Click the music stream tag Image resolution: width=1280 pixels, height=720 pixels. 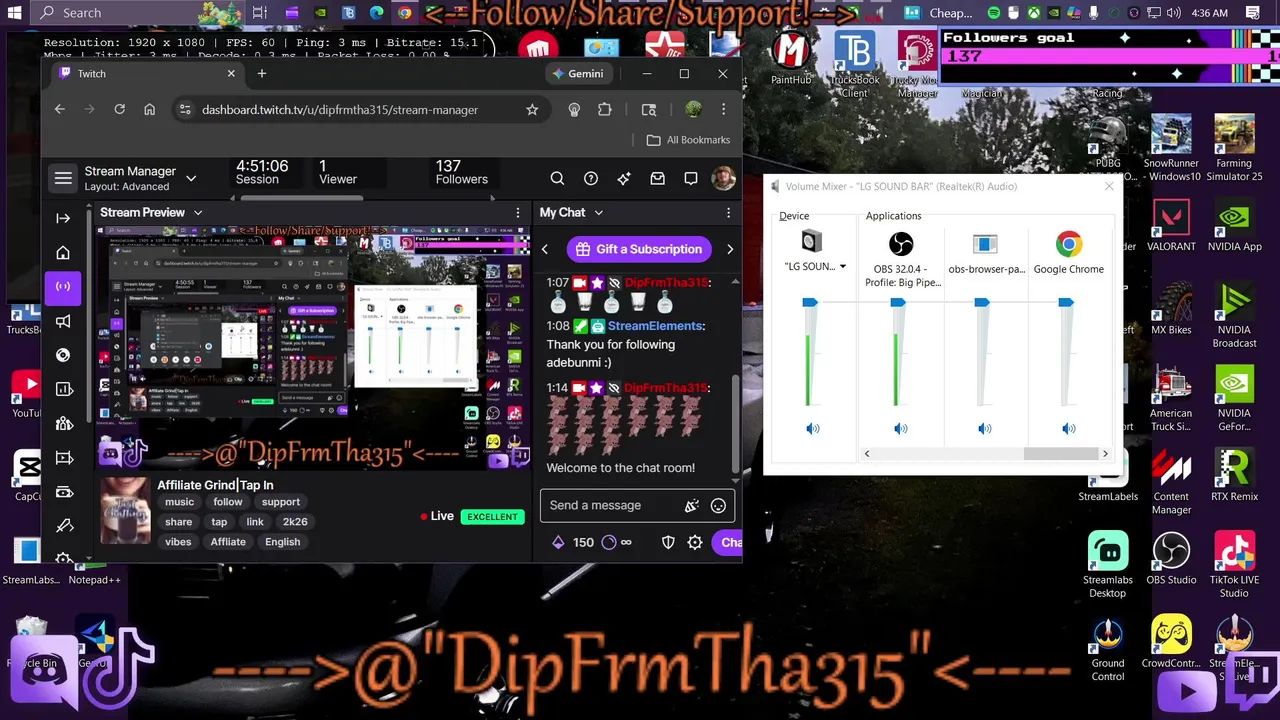[180, 502]
